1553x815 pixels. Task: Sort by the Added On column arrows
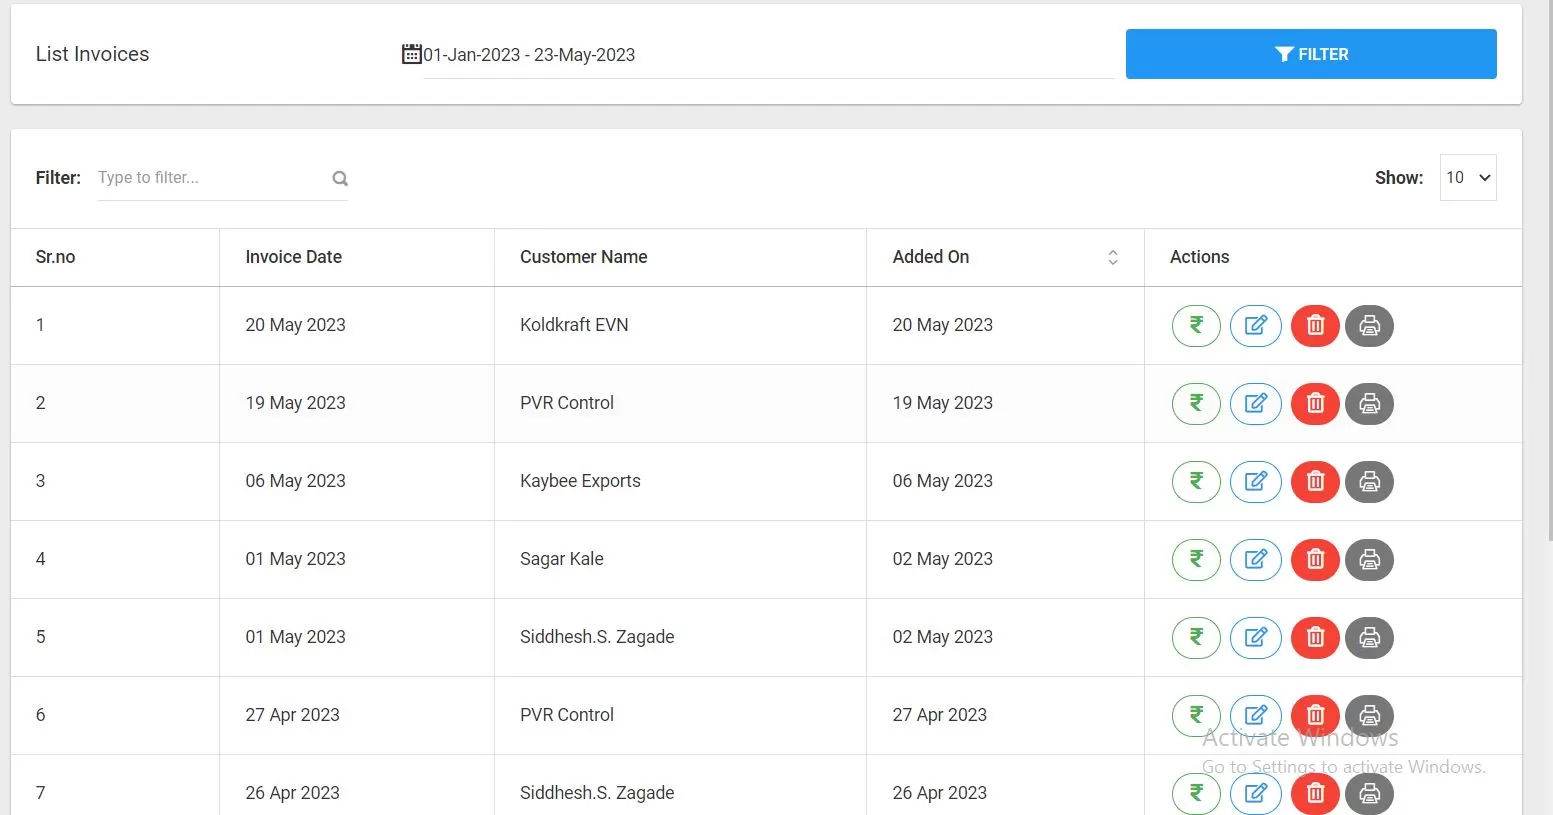(1113, 257)
